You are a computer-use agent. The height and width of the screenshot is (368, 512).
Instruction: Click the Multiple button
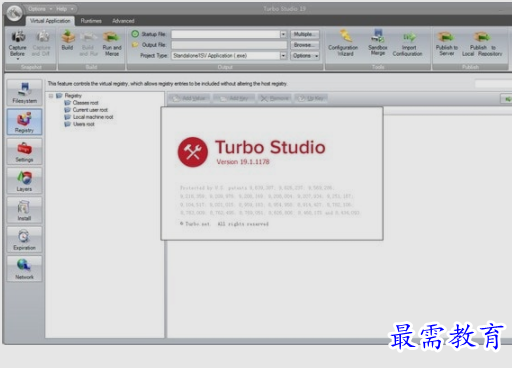(305, 34)
